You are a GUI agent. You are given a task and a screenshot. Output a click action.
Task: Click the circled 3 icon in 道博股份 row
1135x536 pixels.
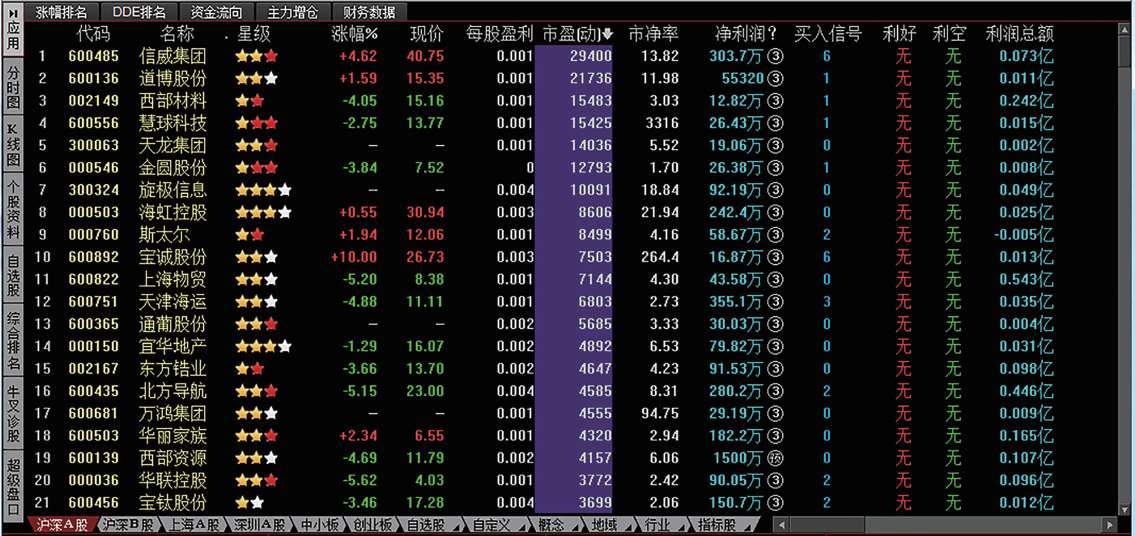[x=775, y=78]
